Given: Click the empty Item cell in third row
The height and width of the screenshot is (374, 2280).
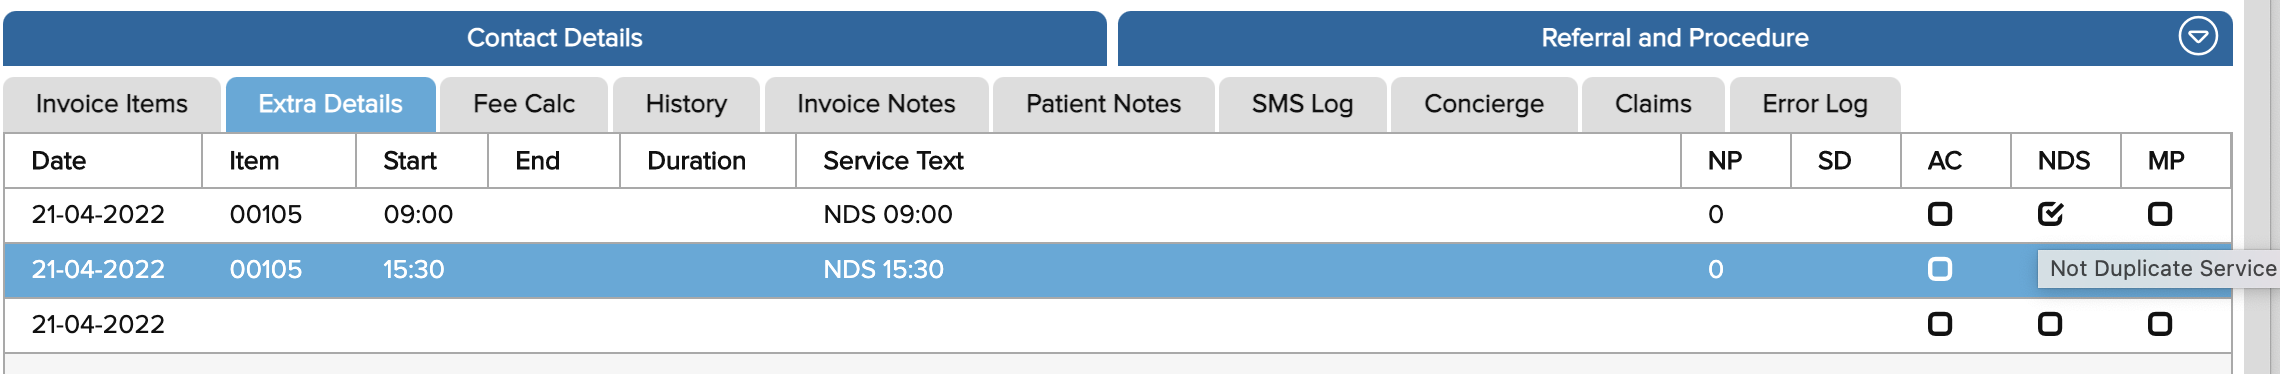Looking at the screenshot, I should pos(279,324).
